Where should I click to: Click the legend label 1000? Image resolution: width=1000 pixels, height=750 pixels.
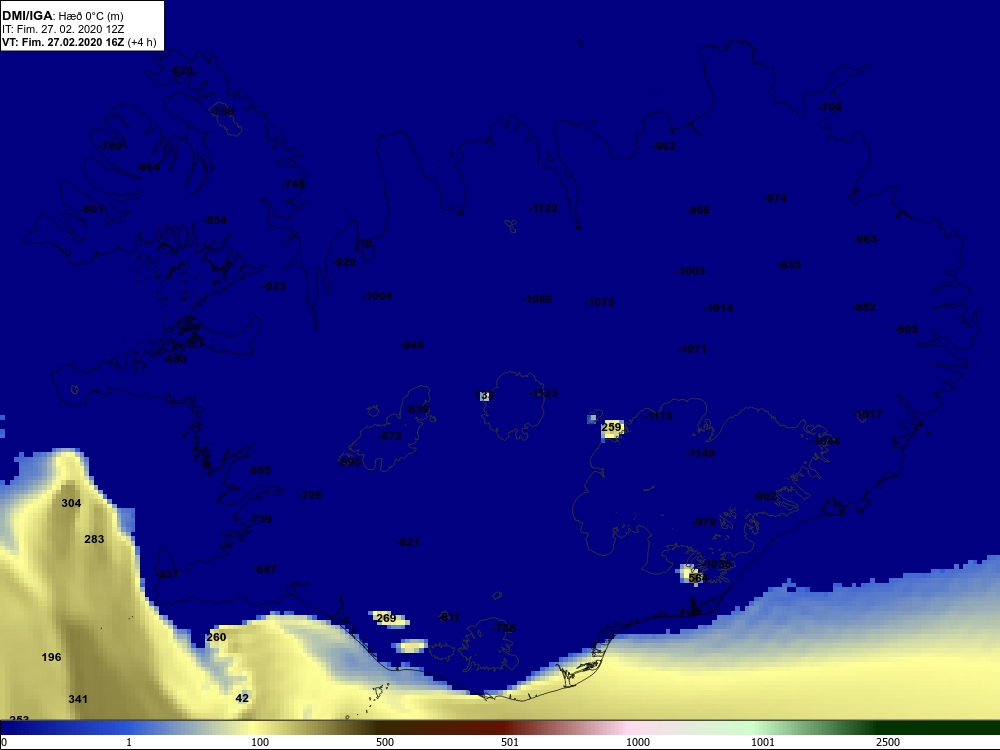coord(638,742)
